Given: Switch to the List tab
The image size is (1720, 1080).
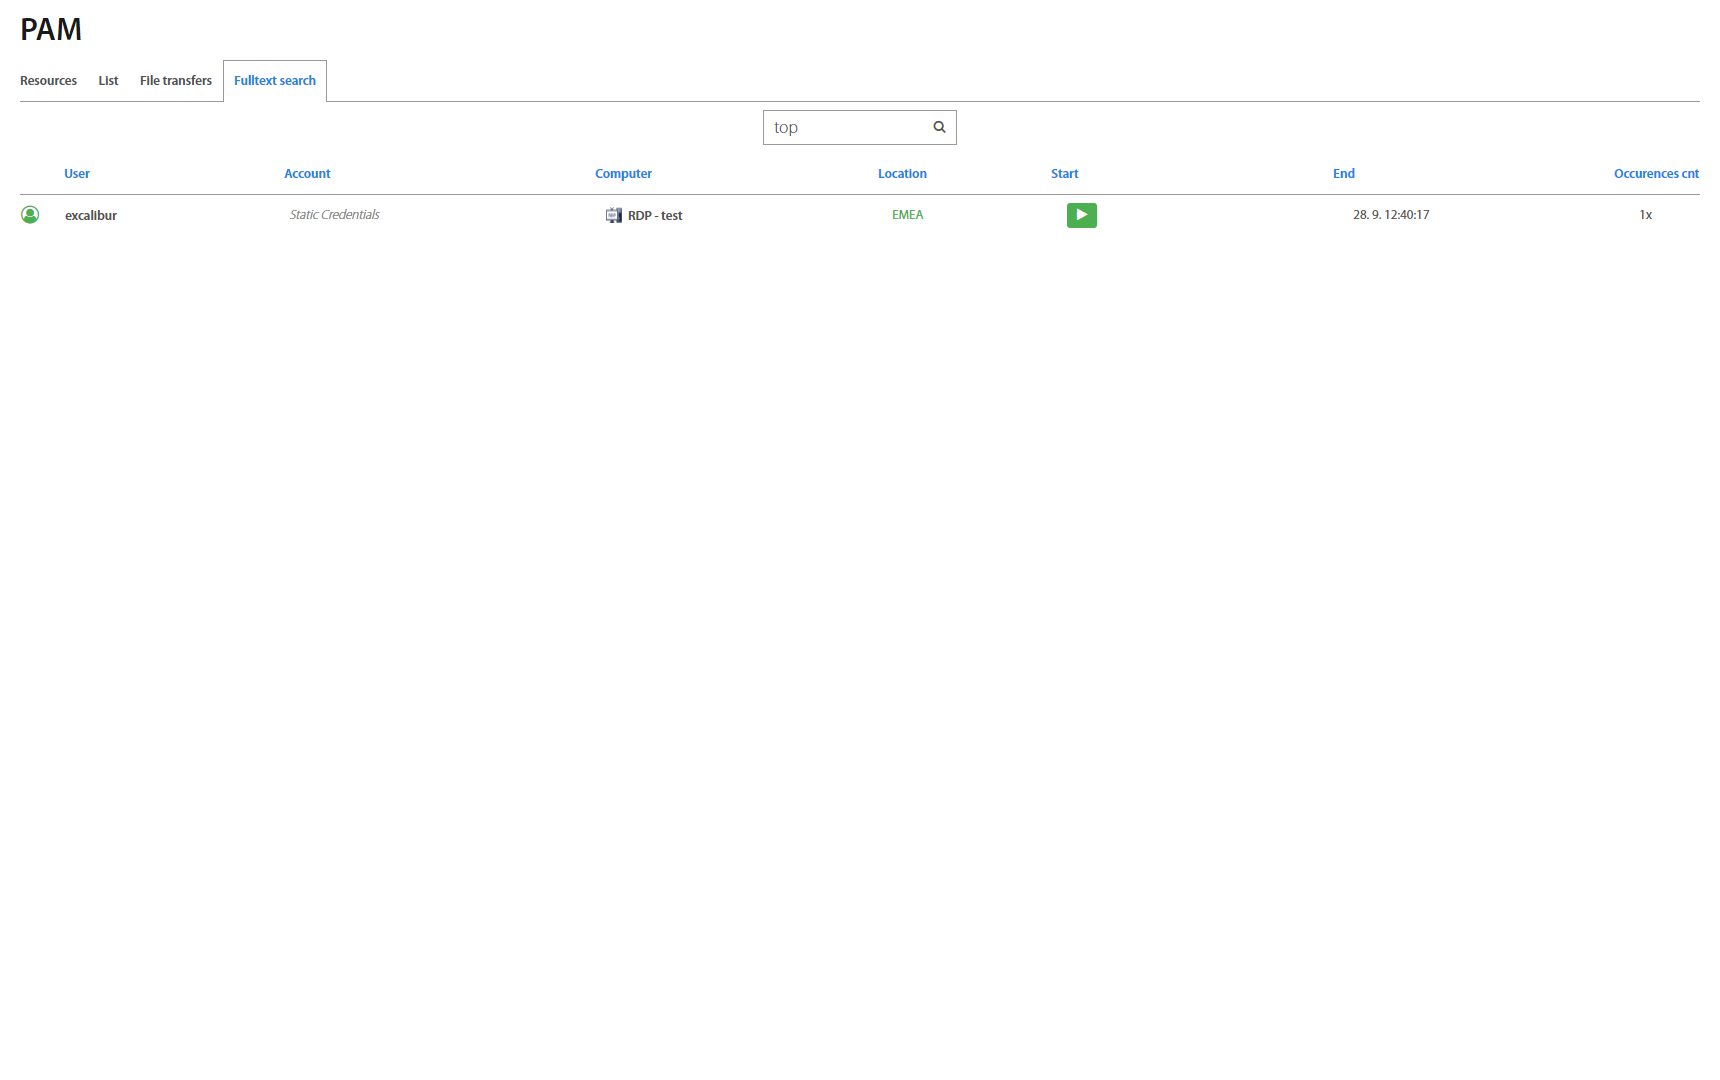Looking at the screenshot, I should (108, 81).
